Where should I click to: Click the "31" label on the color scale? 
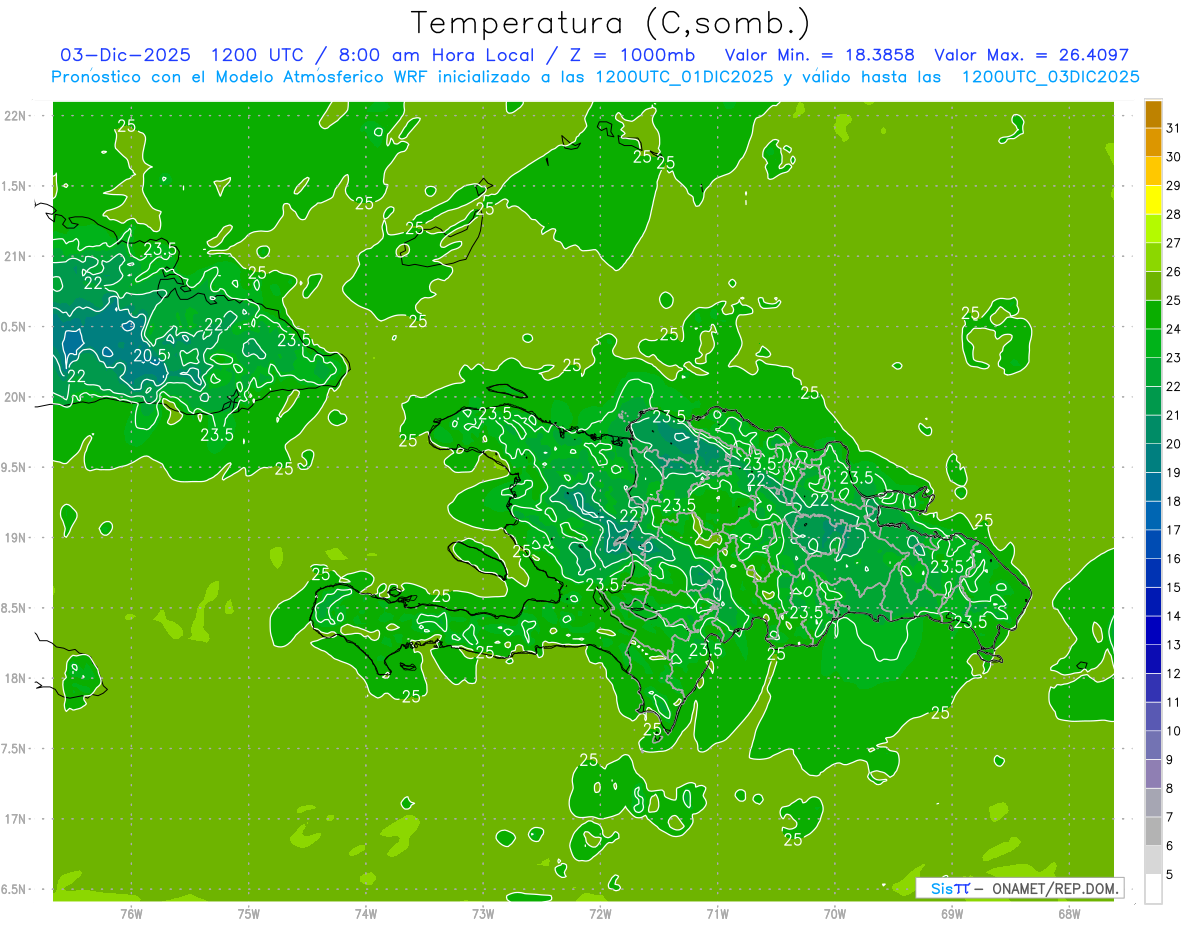pos(1173,128)
